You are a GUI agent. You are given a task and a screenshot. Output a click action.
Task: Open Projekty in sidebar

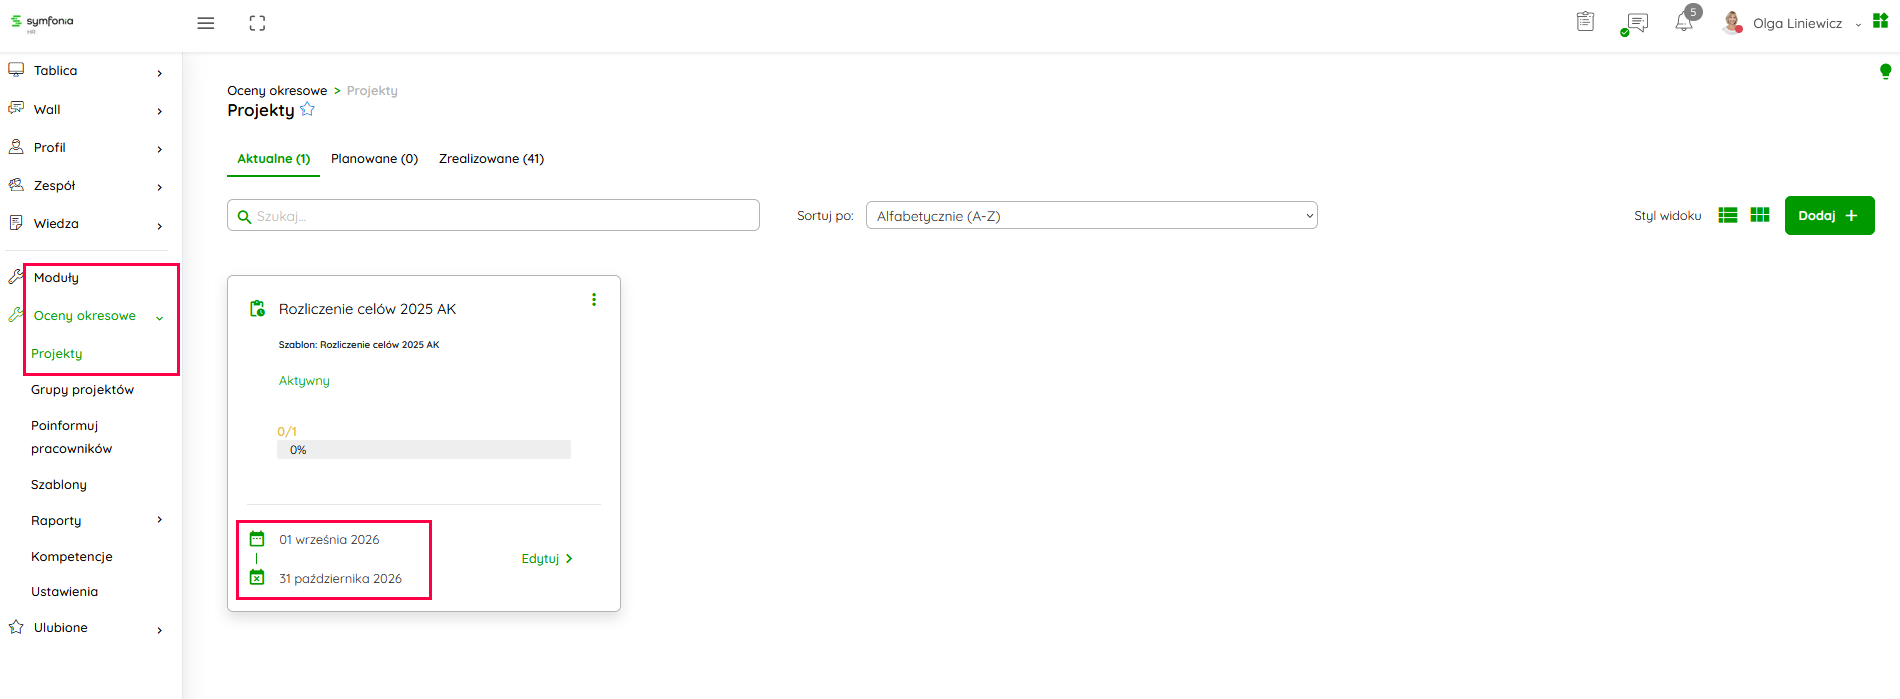click(x=57, y=354)
